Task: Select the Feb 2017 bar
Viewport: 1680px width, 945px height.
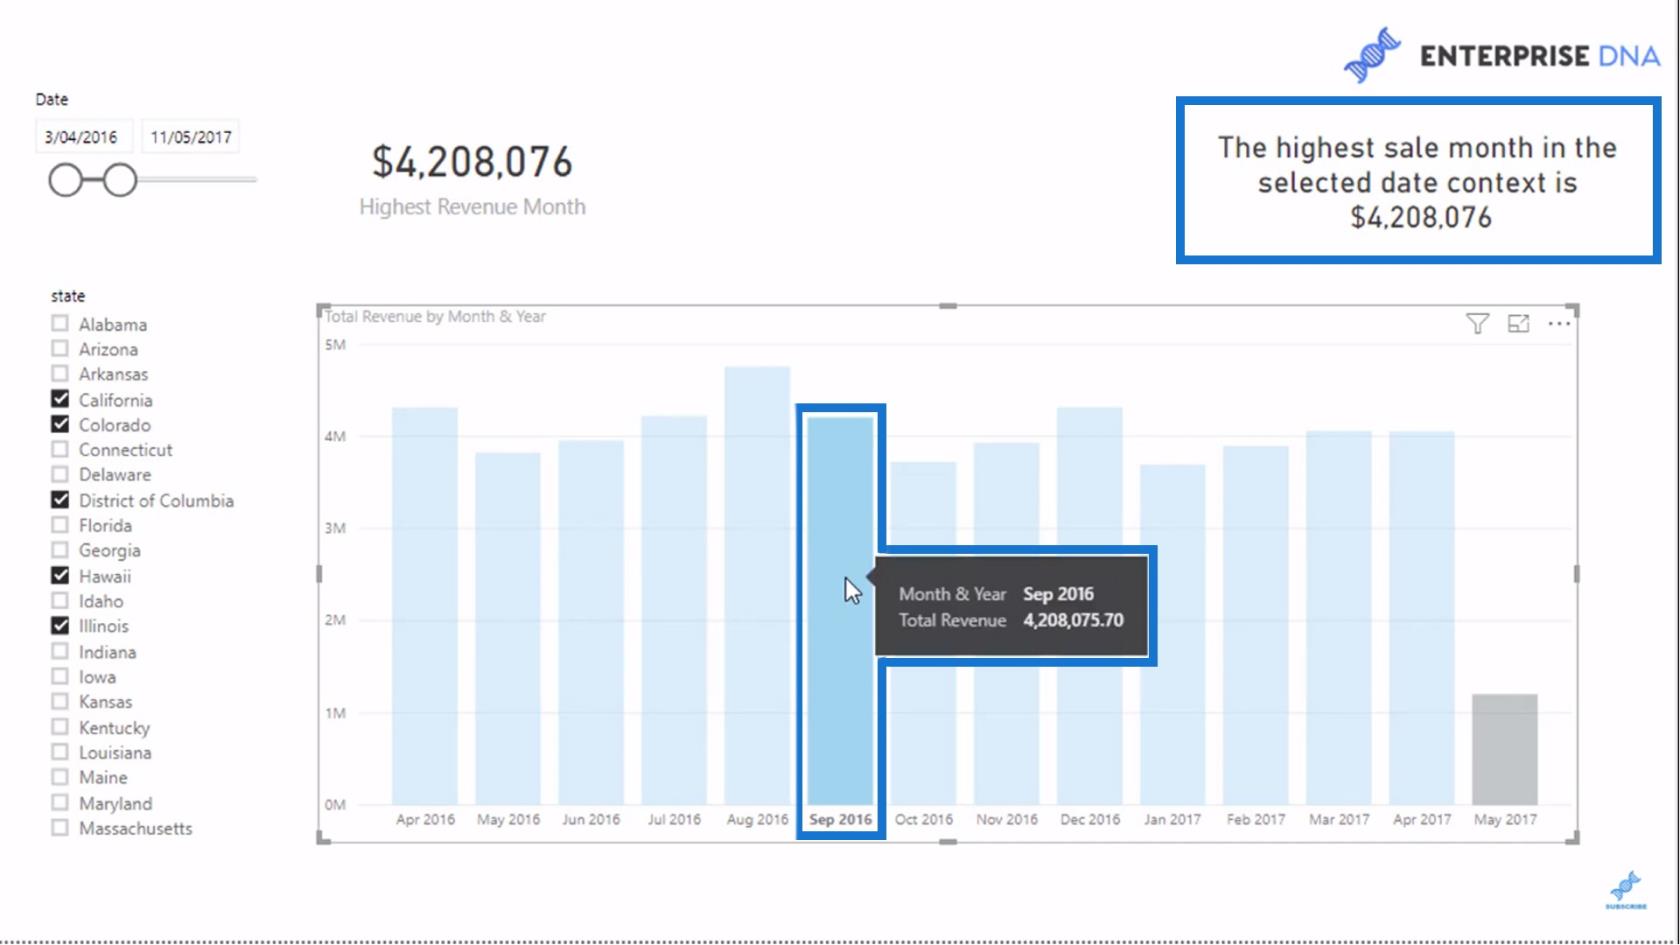Action: (x=1256, y=625)
